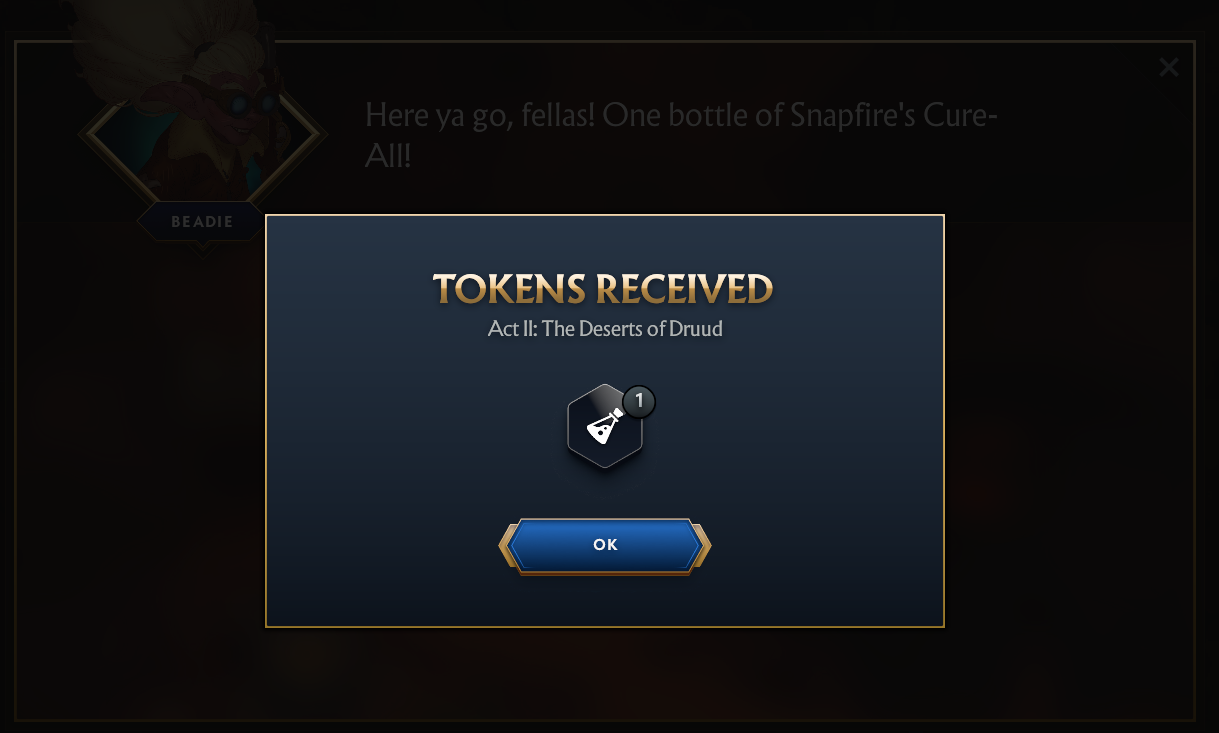This screenshot has width=1219, height=733.
Task: Click the hexagon edge of the token
Action: click(x=573, y=427)
